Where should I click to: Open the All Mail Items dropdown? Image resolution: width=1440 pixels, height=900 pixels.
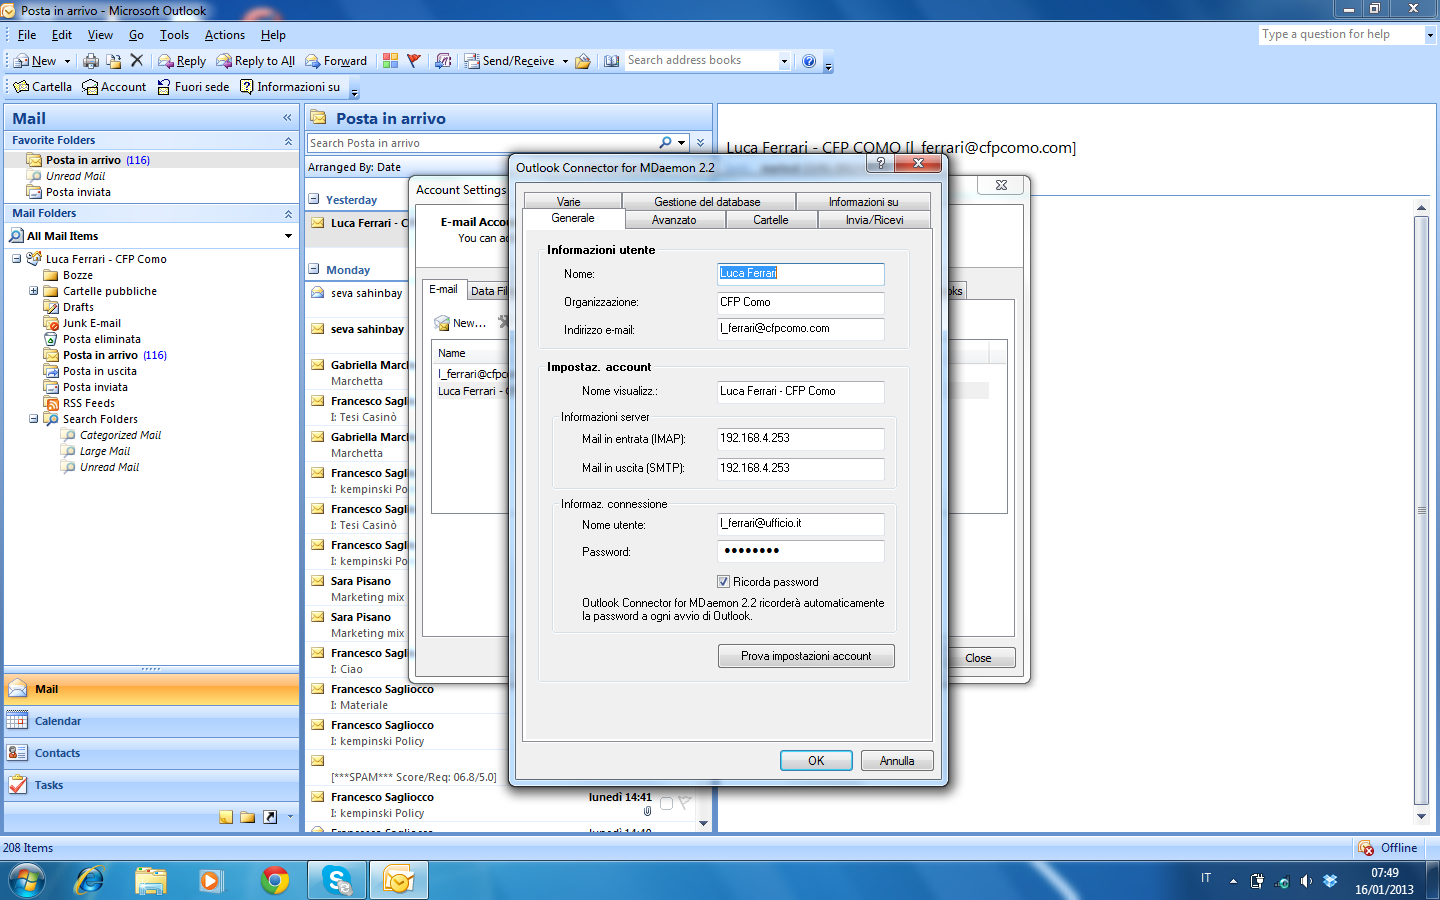(x=288, y=236)
